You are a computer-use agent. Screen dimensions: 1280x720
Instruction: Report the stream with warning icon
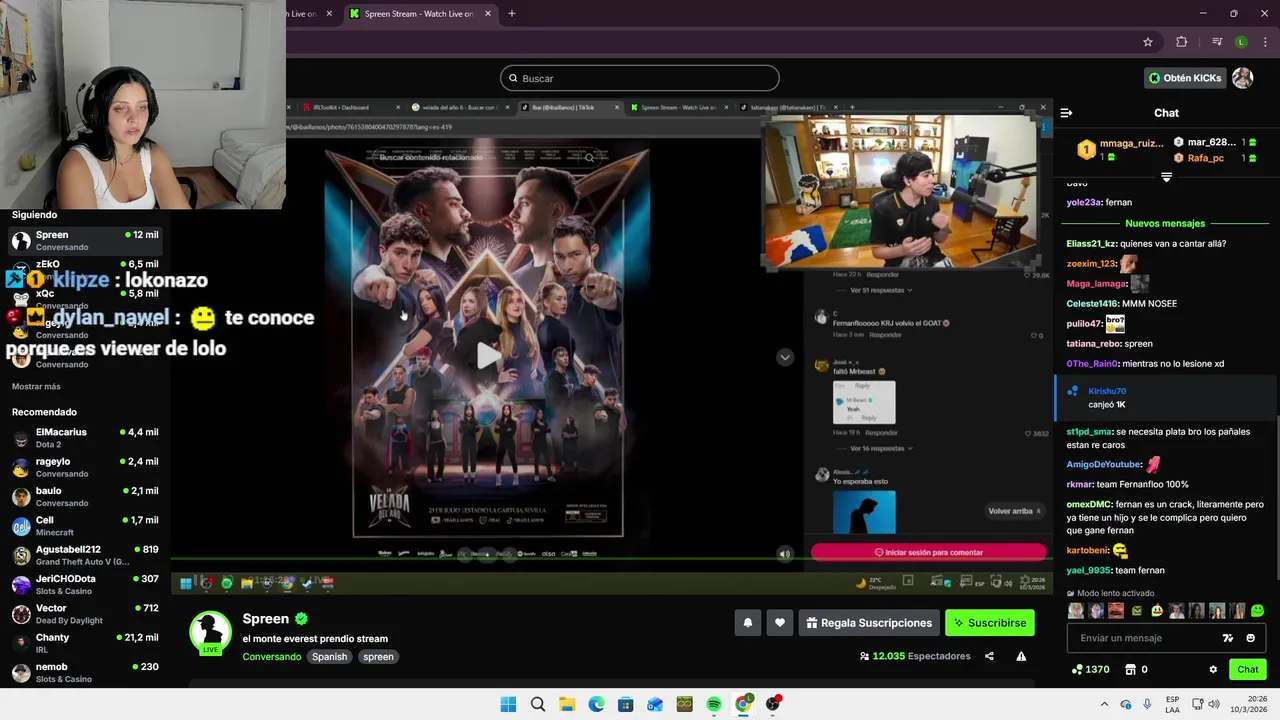(x=1021, y=656)
